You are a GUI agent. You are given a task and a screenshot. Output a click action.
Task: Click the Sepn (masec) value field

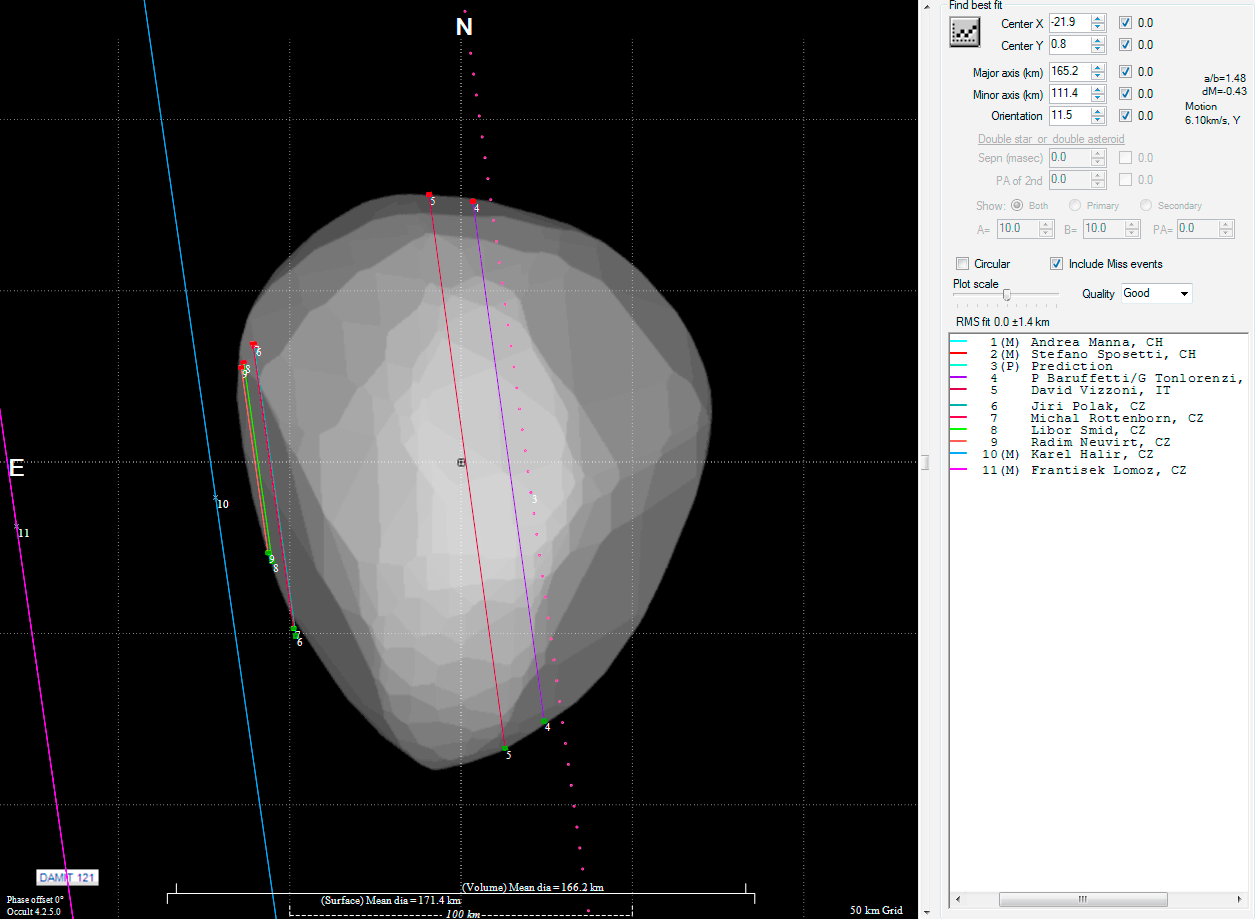[x=1069, y=158]
